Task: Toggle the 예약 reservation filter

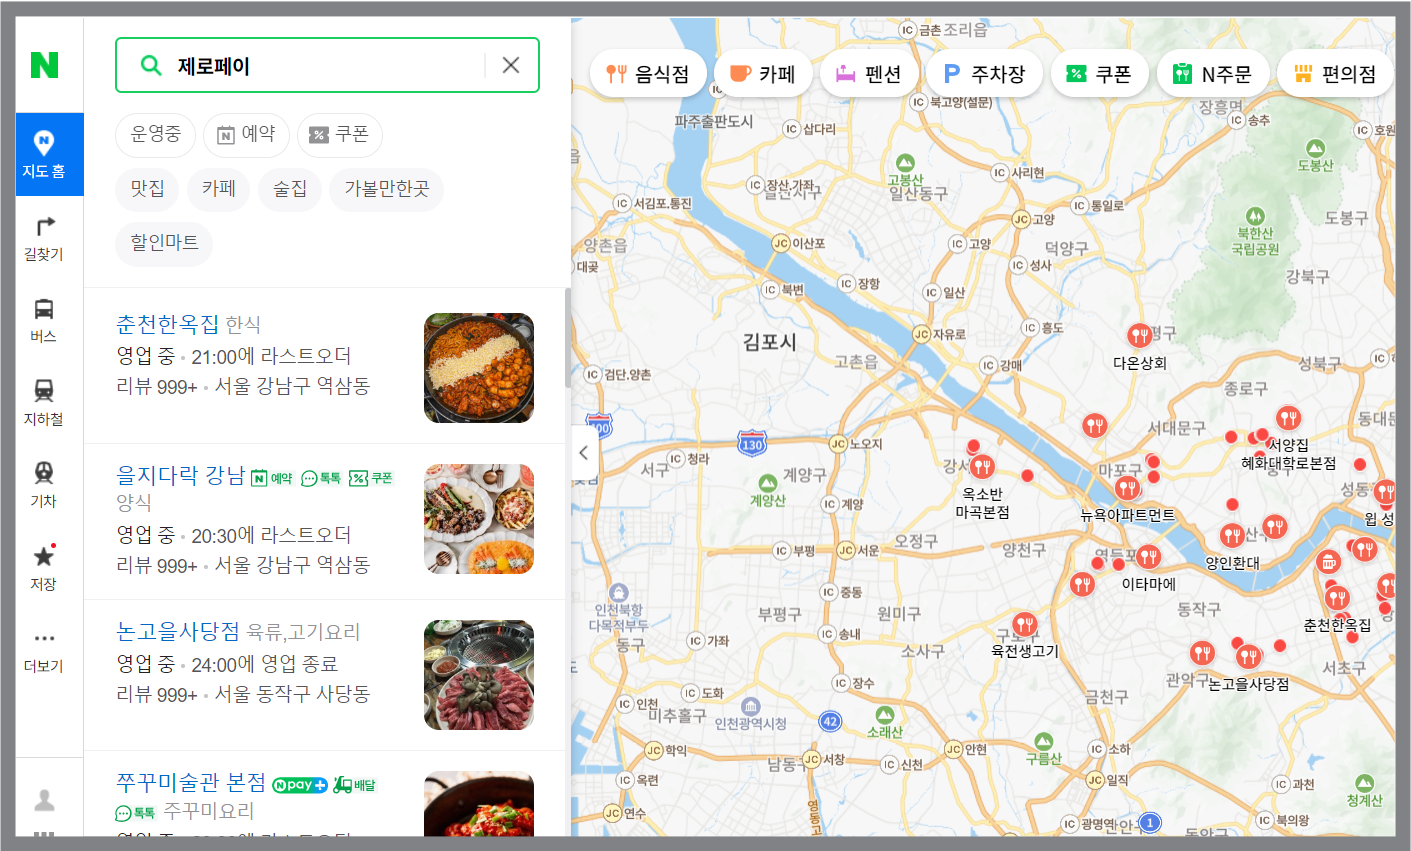Action: (x=246, y=134)
